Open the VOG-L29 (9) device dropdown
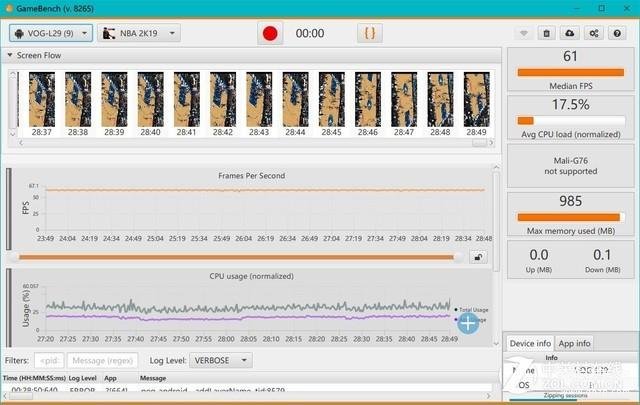Viewport: 640px width, 405px height. (51, 33)
